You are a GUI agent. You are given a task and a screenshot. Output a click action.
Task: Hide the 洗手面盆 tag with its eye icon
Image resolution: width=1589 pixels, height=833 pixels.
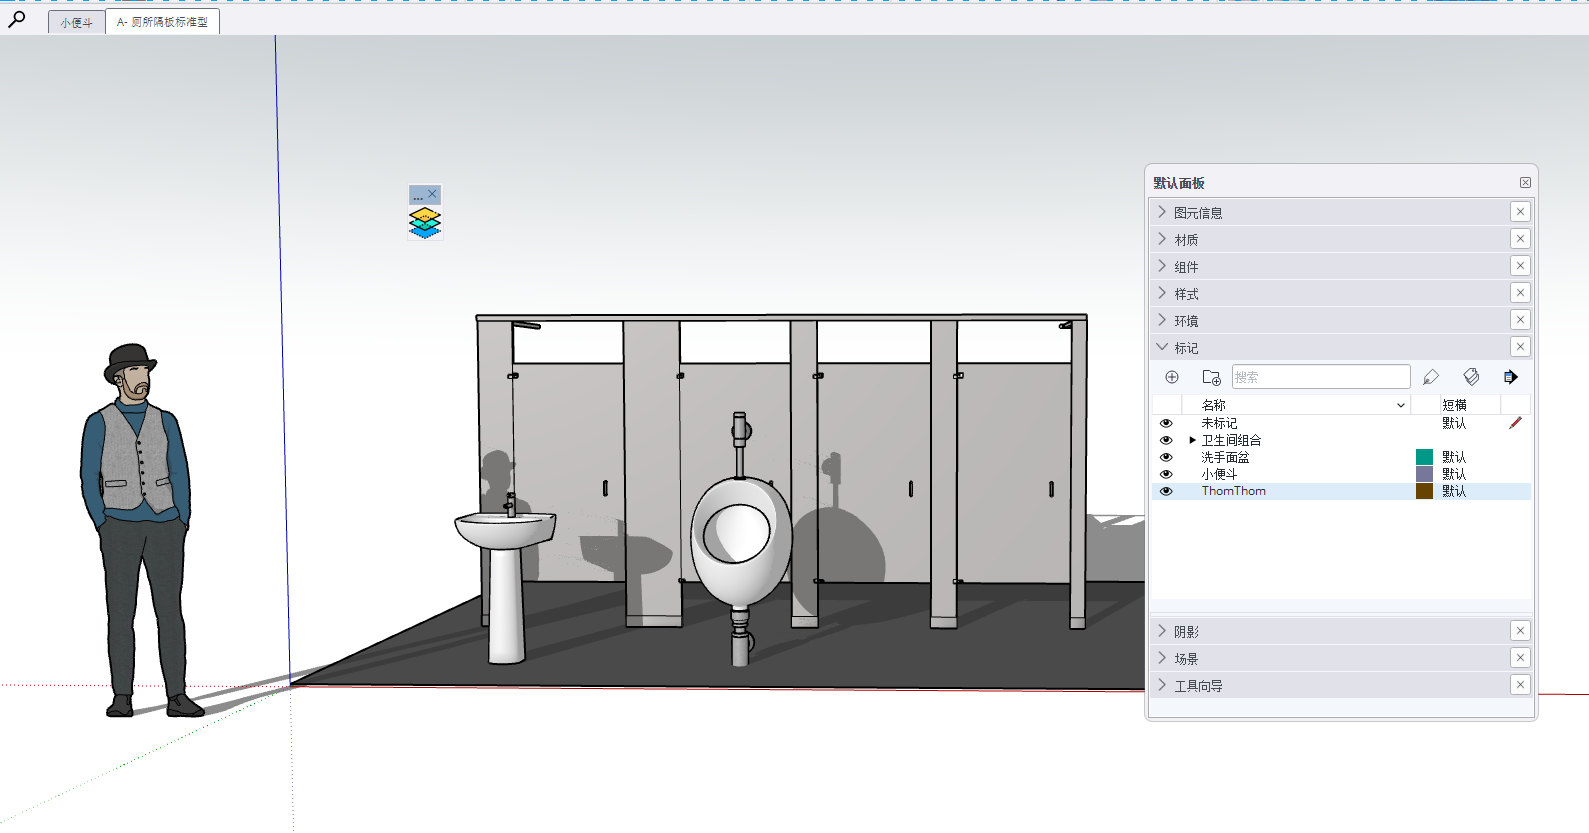coord(1166,457)
